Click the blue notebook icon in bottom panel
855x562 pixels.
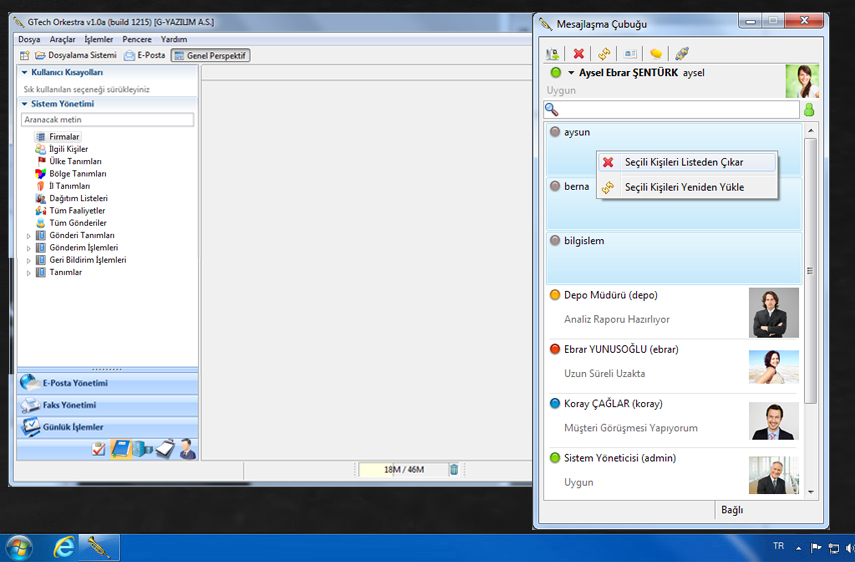click(x=121, y=449)
